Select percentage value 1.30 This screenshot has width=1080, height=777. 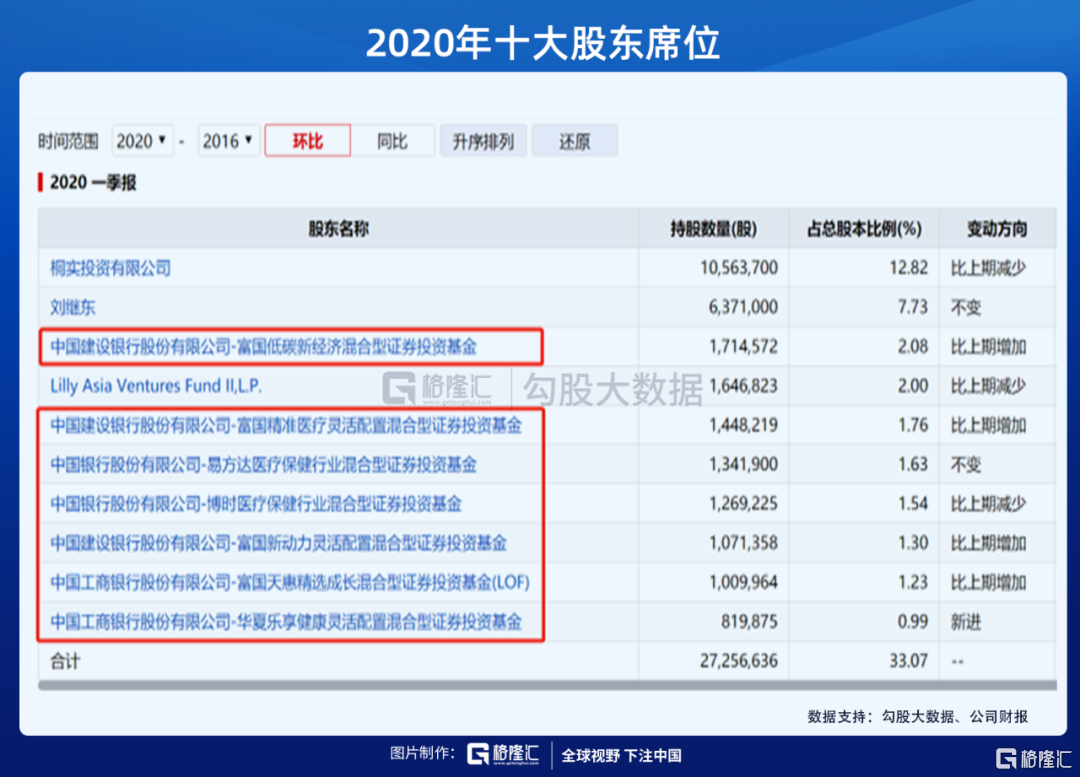point(913,543)
